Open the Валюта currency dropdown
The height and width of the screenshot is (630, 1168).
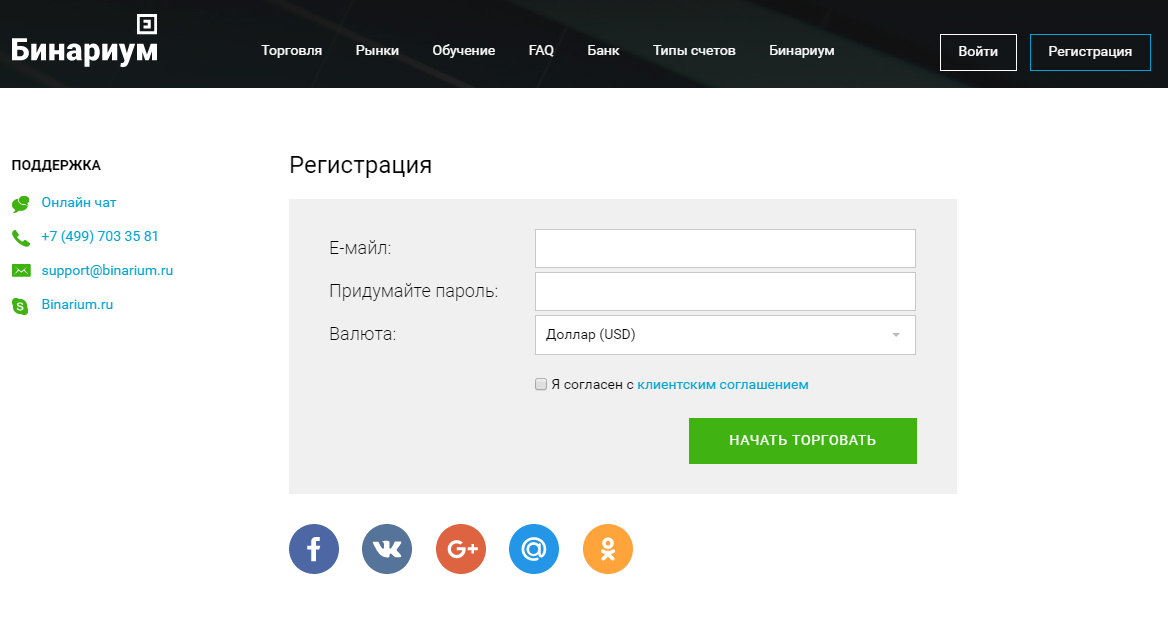(x=725, y=335)
